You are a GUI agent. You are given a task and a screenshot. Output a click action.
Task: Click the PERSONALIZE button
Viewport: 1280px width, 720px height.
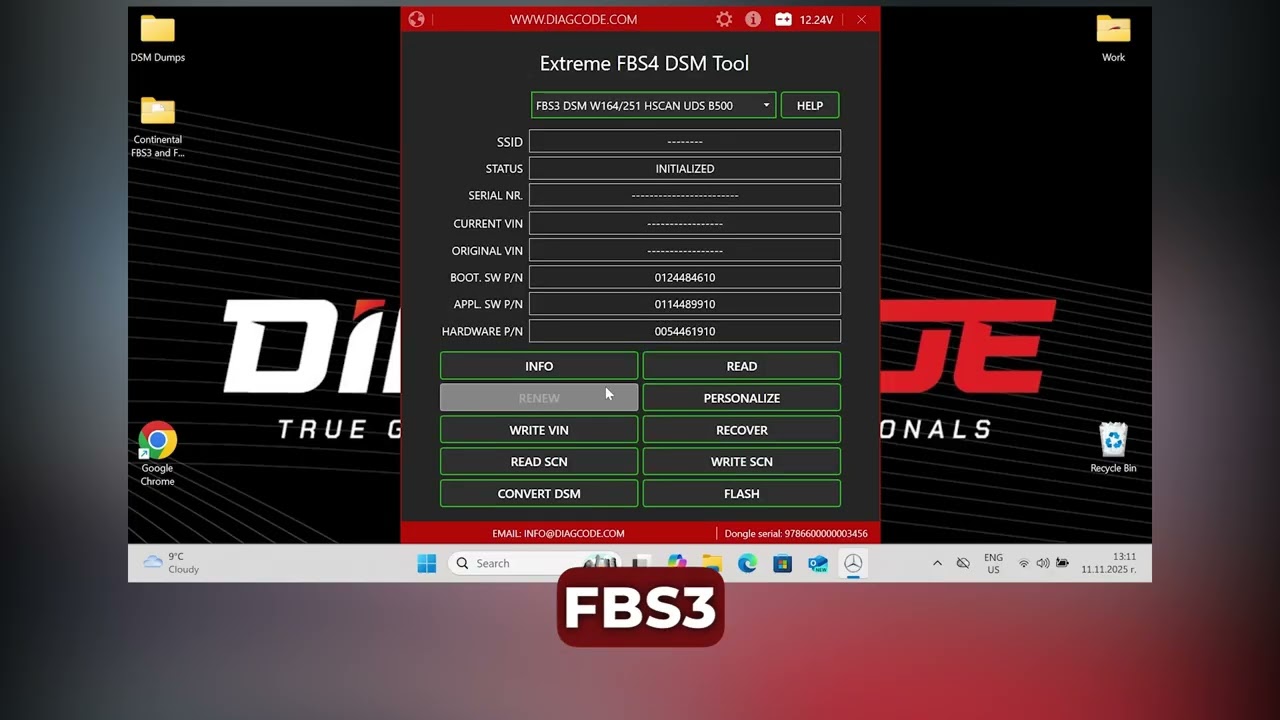tap(742, 398)
